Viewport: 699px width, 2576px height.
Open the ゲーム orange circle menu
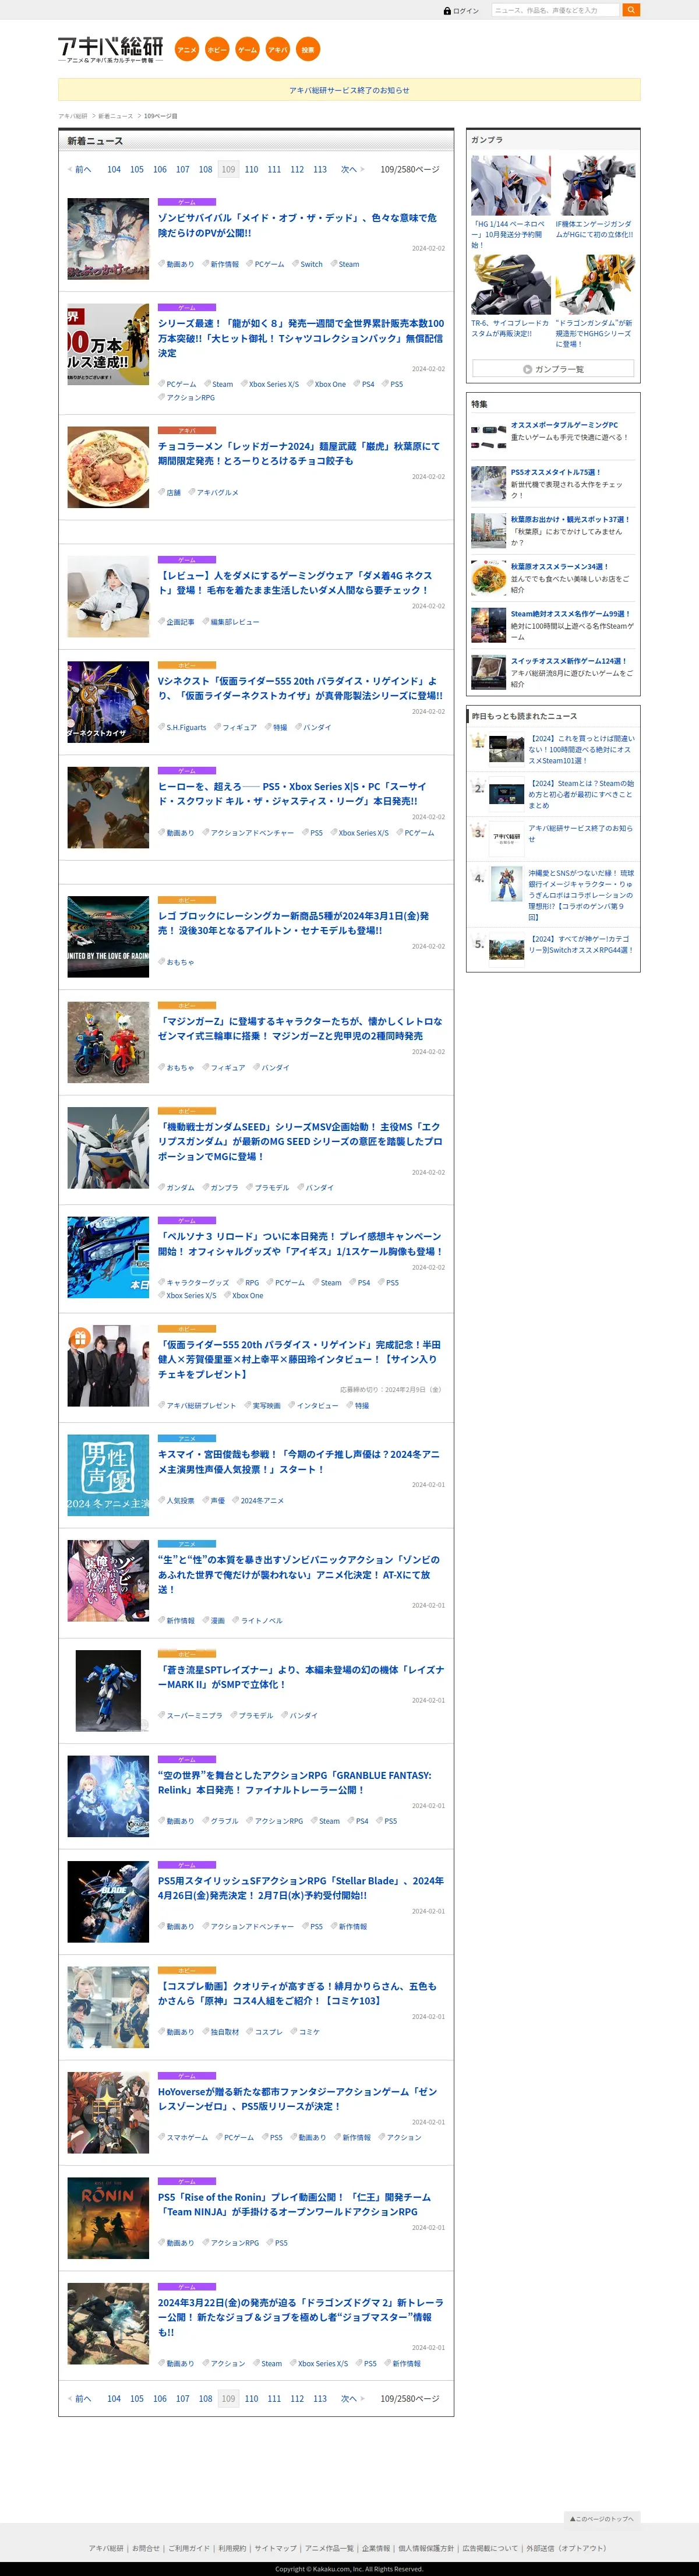[247, 49]
